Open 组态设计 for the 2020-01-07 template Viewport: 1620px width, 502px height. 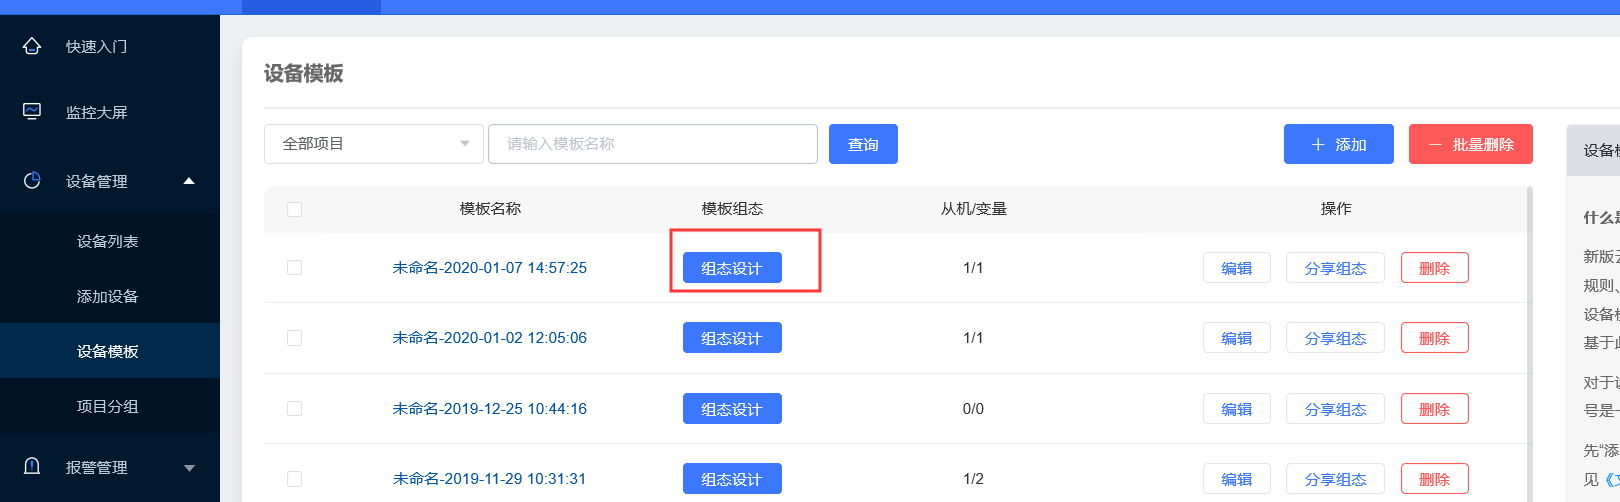[732, 268]
